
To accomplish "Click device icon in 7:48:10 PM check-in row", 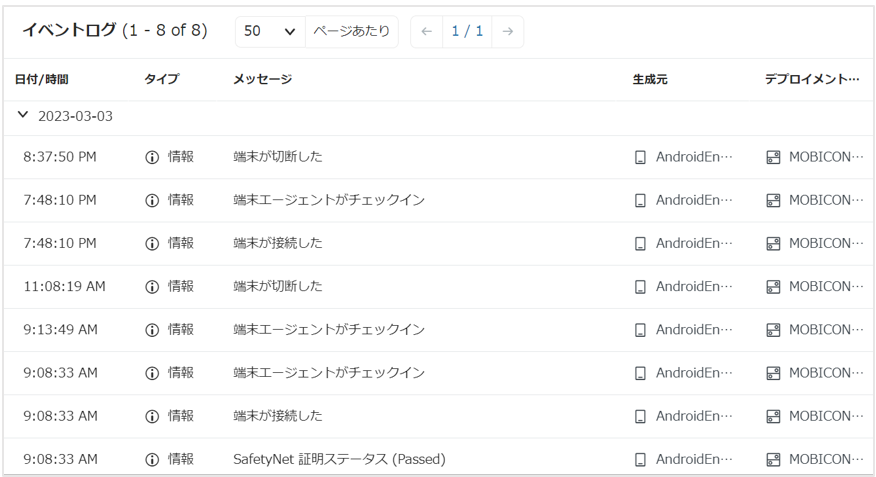I will click(x=640, y=200).
